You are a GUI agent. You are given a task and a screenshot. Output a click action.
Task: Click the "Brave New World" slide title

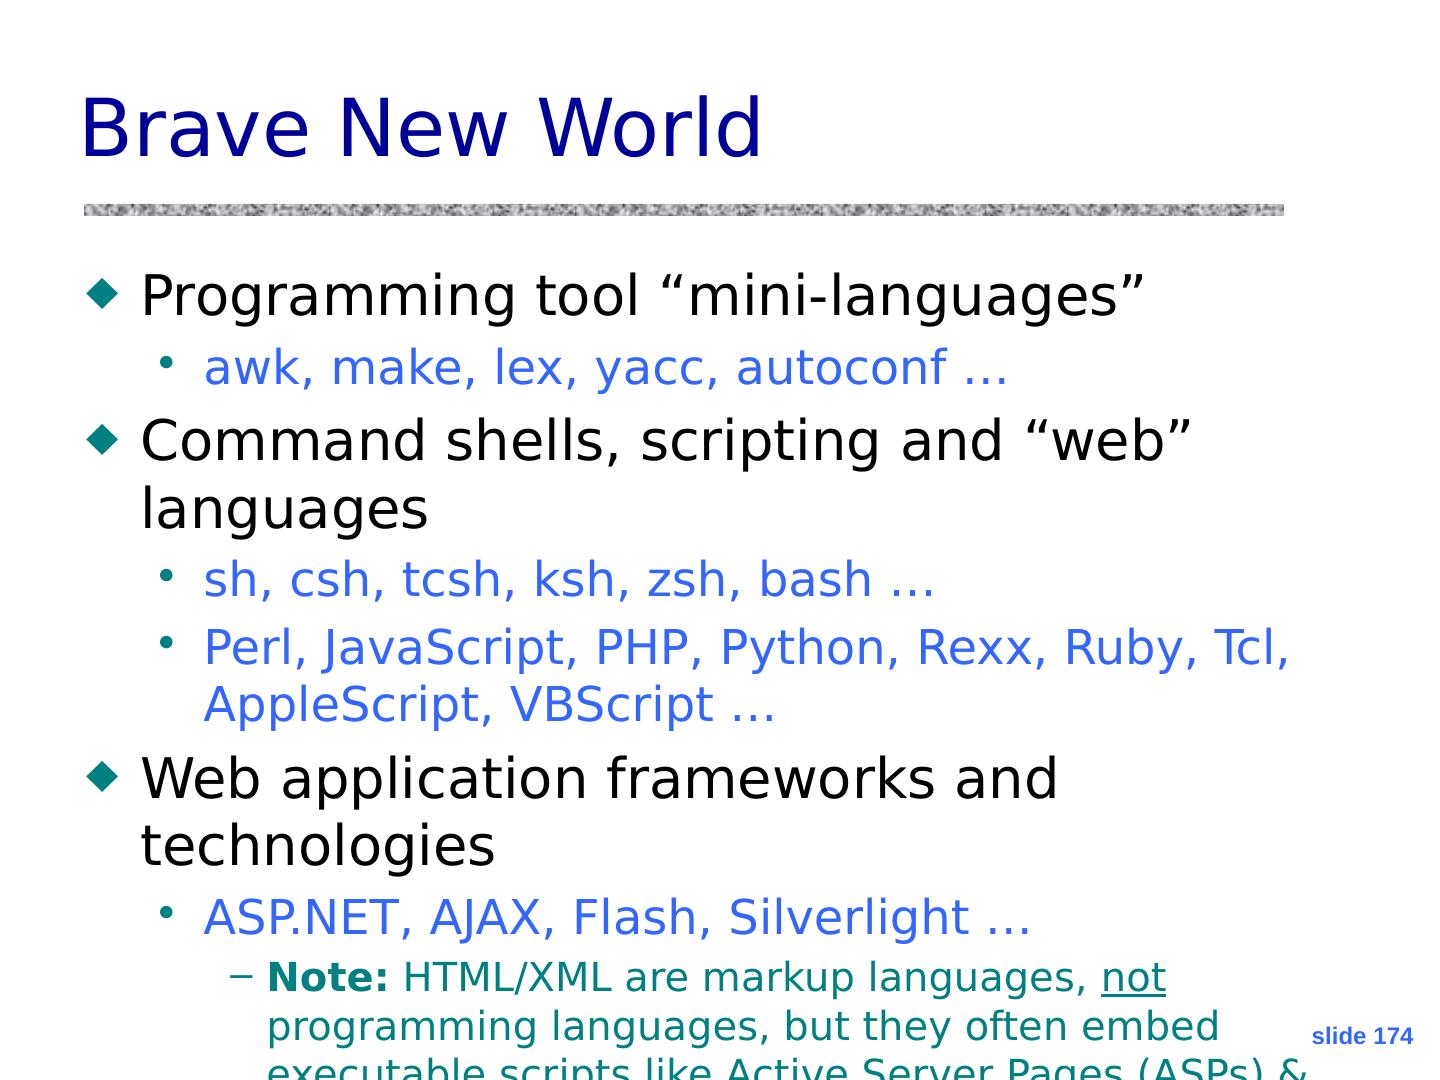coord(421,128)
